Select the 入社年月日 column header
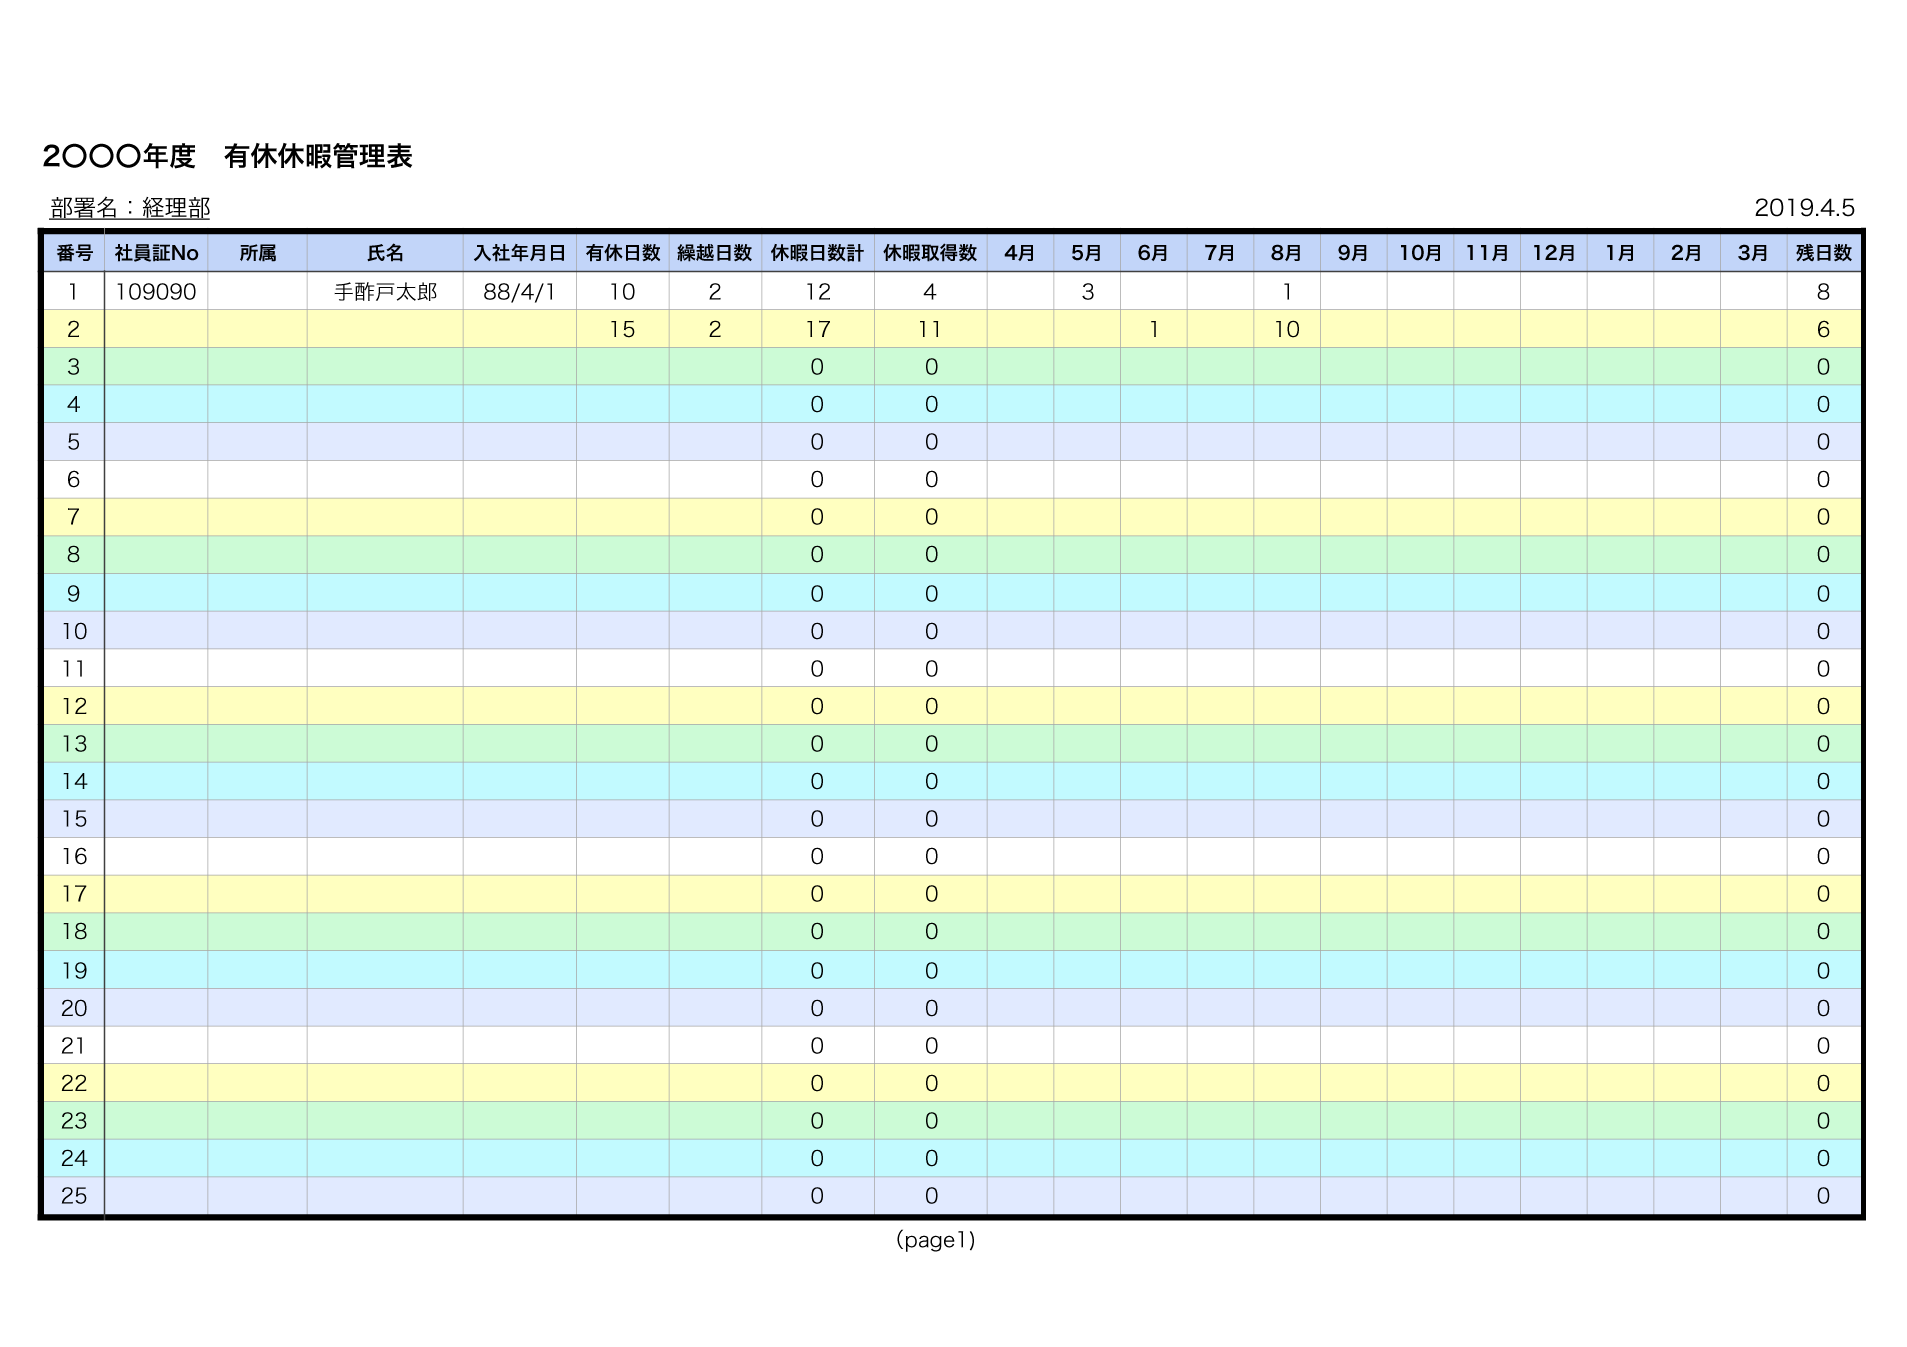1907x1347 pixels. tap(519, 253)
